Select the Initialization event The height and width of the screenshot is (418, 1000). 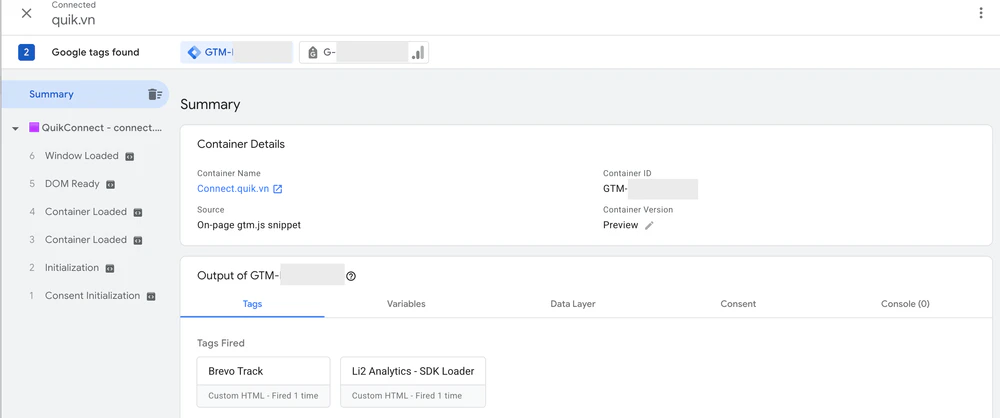pyautogui.click(x=71, y=268)
